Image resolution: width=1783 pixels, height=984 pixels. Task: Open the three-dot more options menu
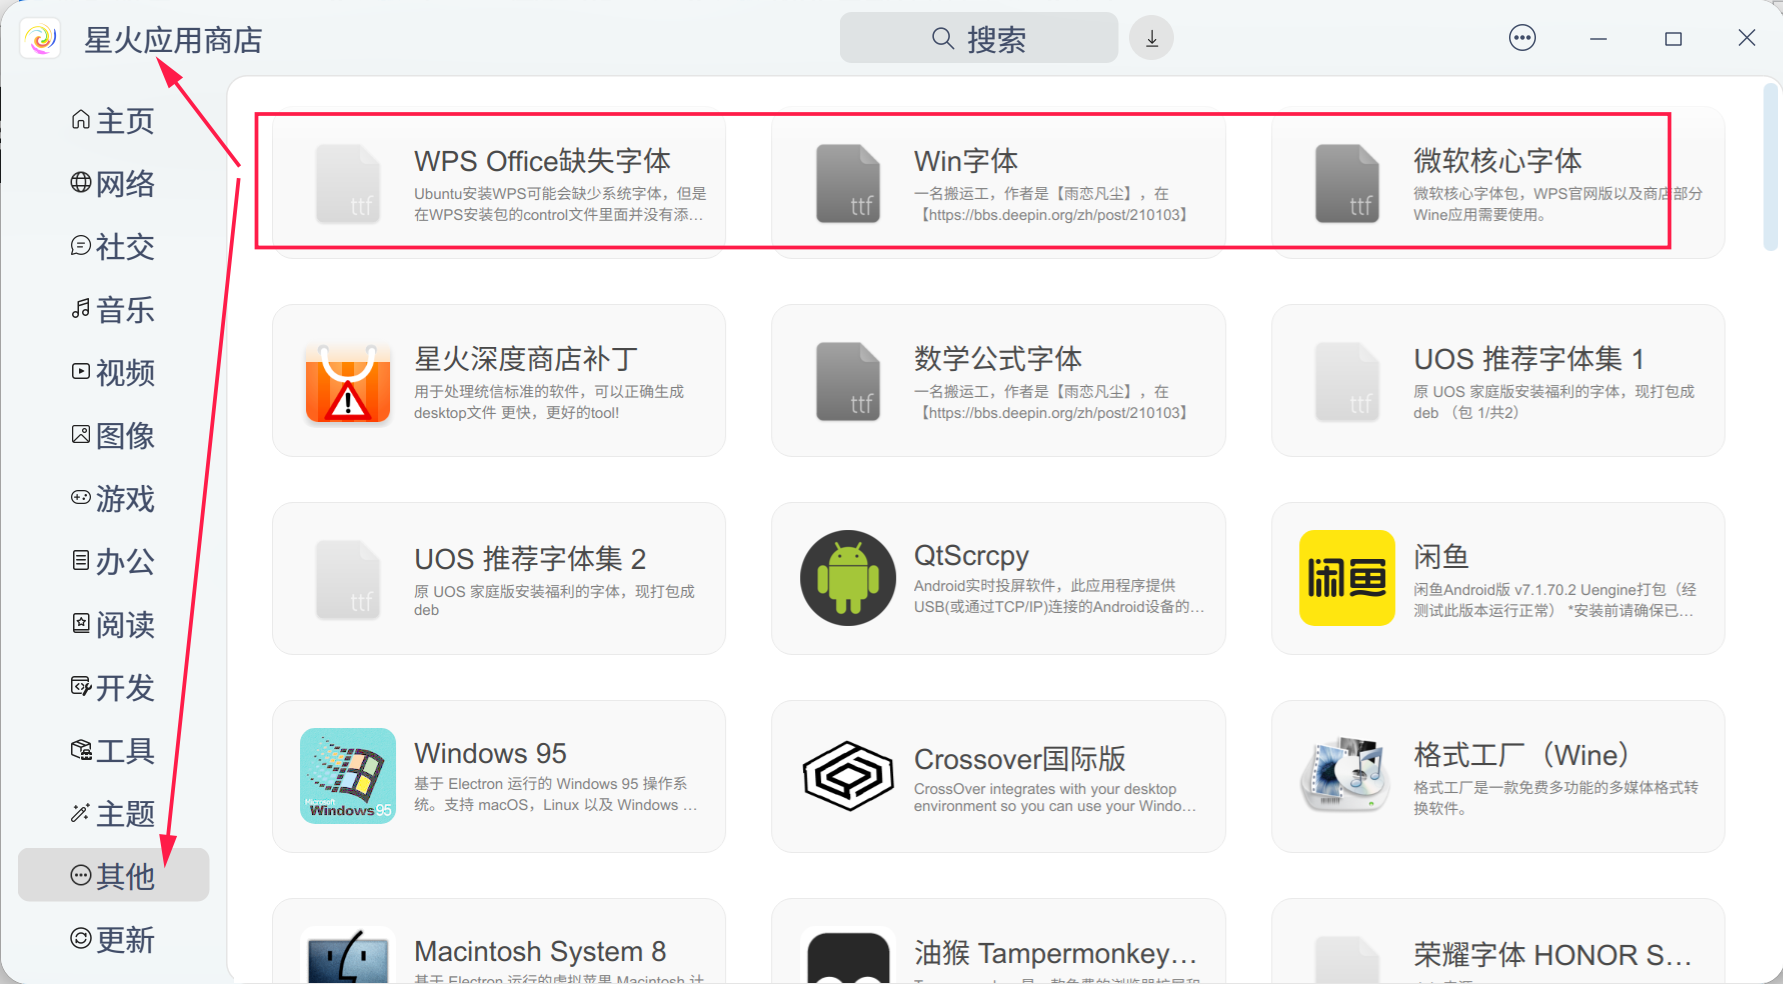pyautogui.click(x=1522, y=38)
